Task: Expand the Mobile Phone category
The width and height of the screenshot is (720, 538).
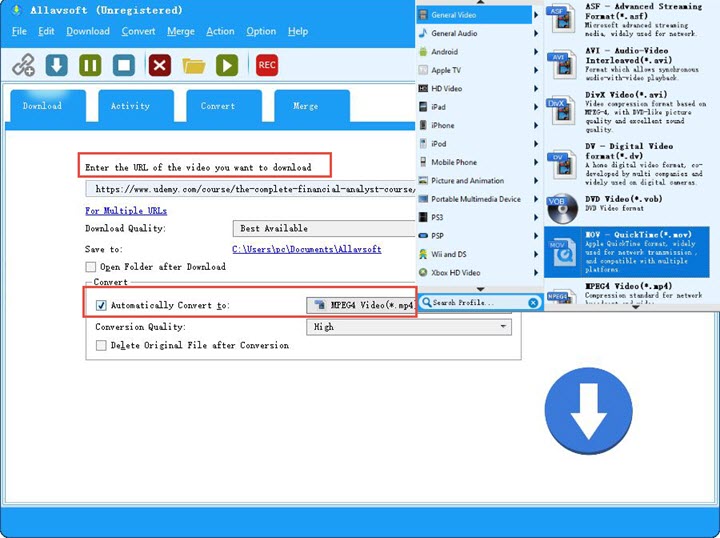Action: [x=478, y=162]
